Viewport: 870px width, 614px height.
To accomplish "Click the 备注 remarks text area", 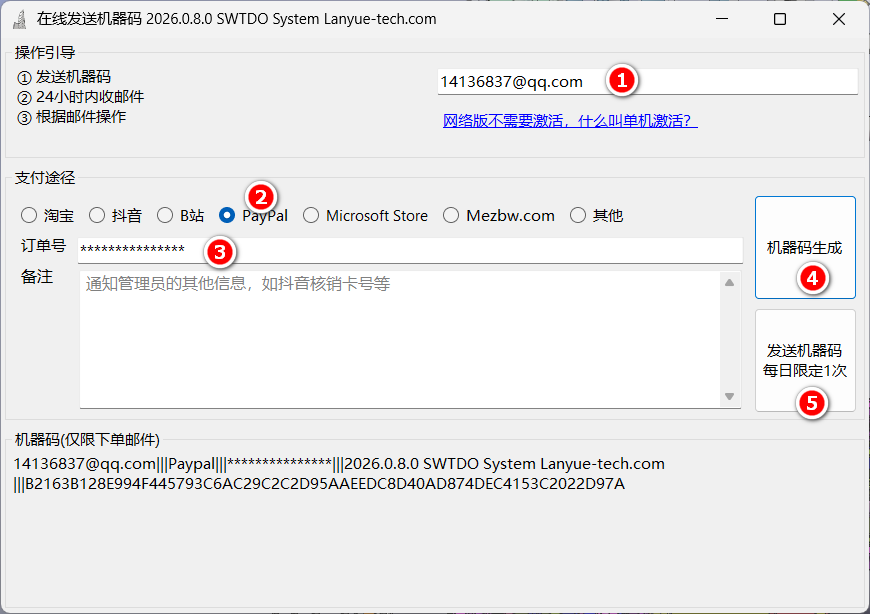I will pos(400,340).
